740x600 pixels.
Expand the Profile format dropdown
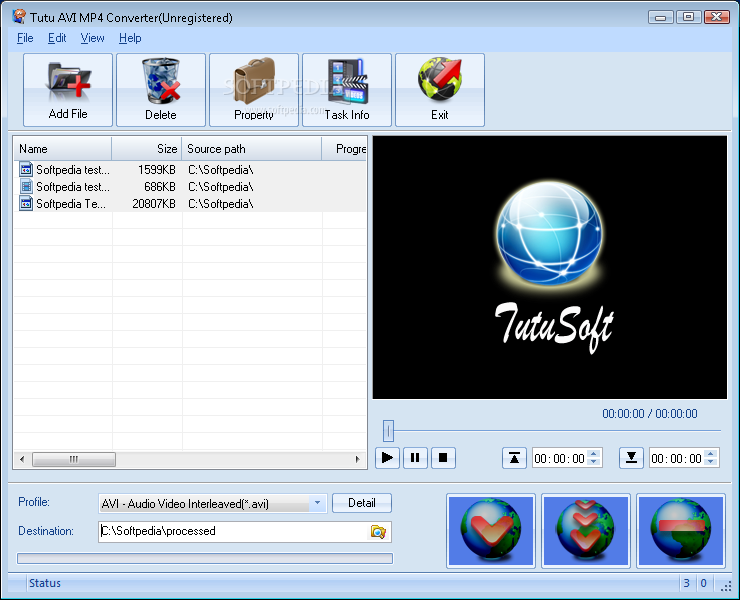[318, 503]
